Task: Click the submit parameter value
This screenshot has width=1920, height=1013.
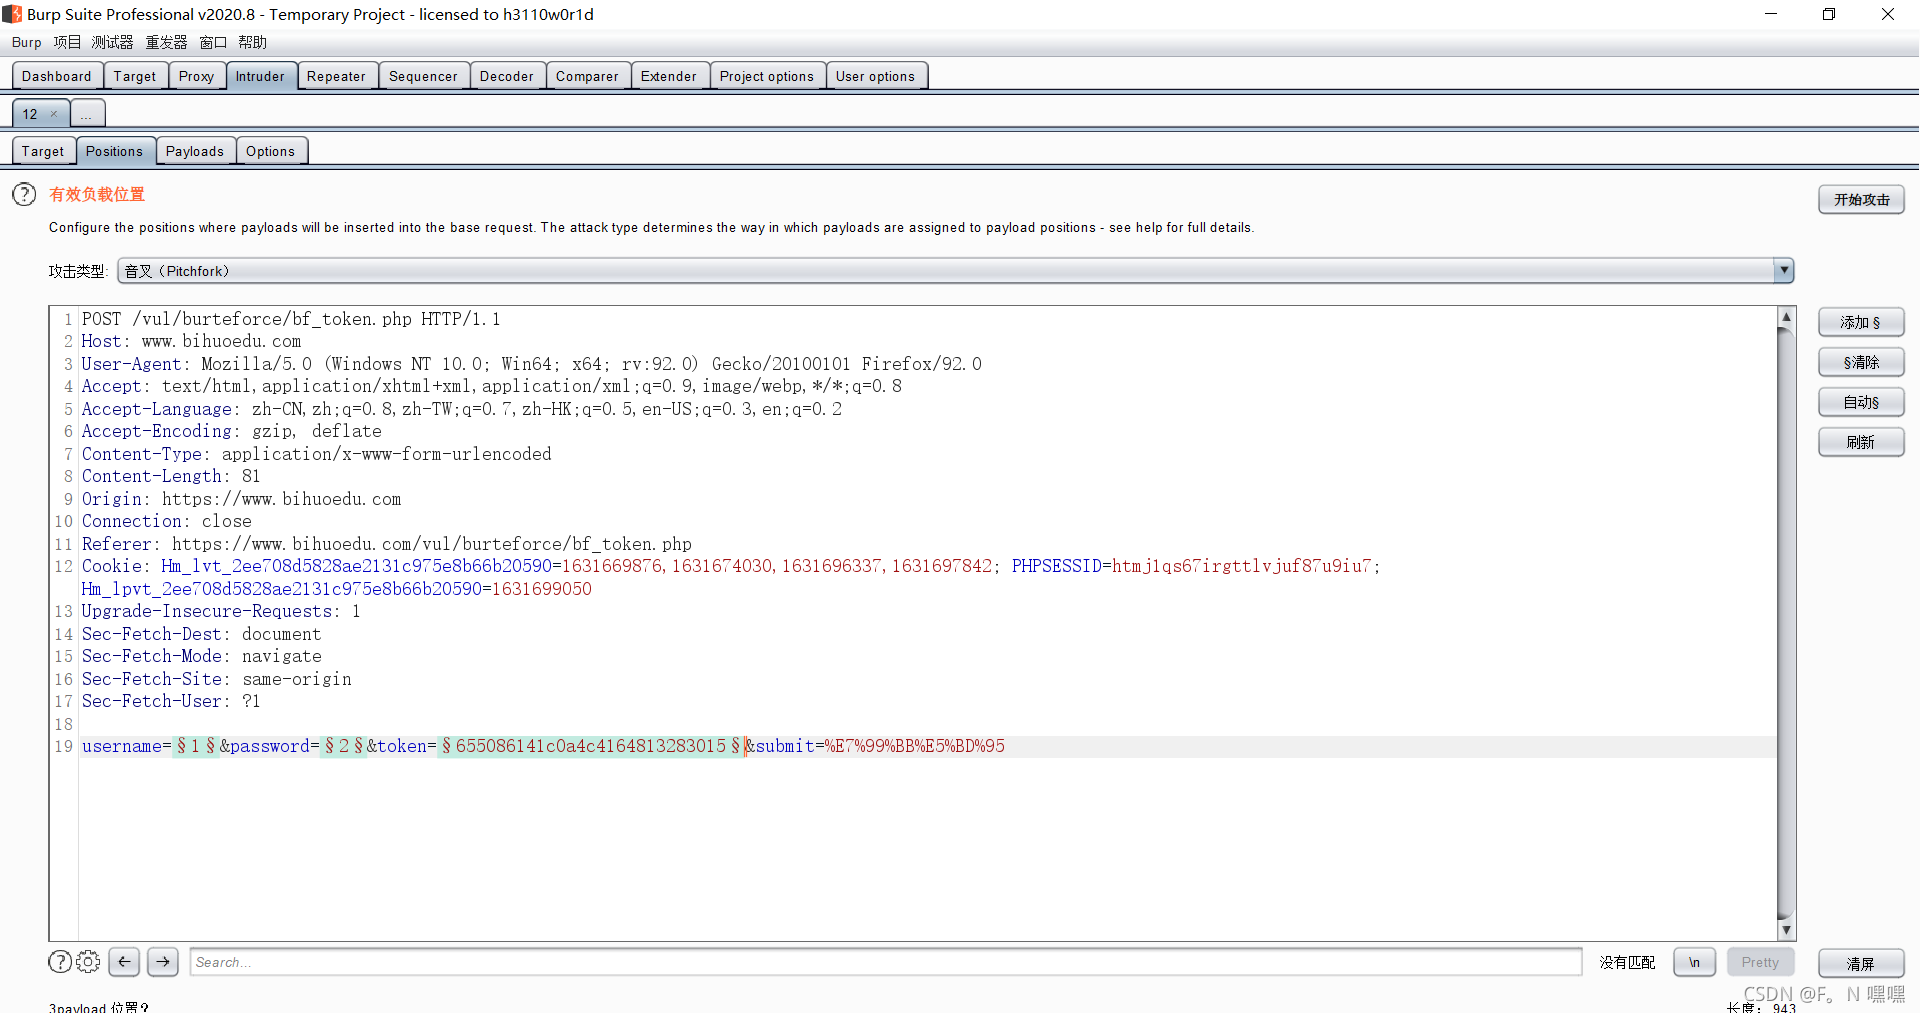Action: pos(915,746)
